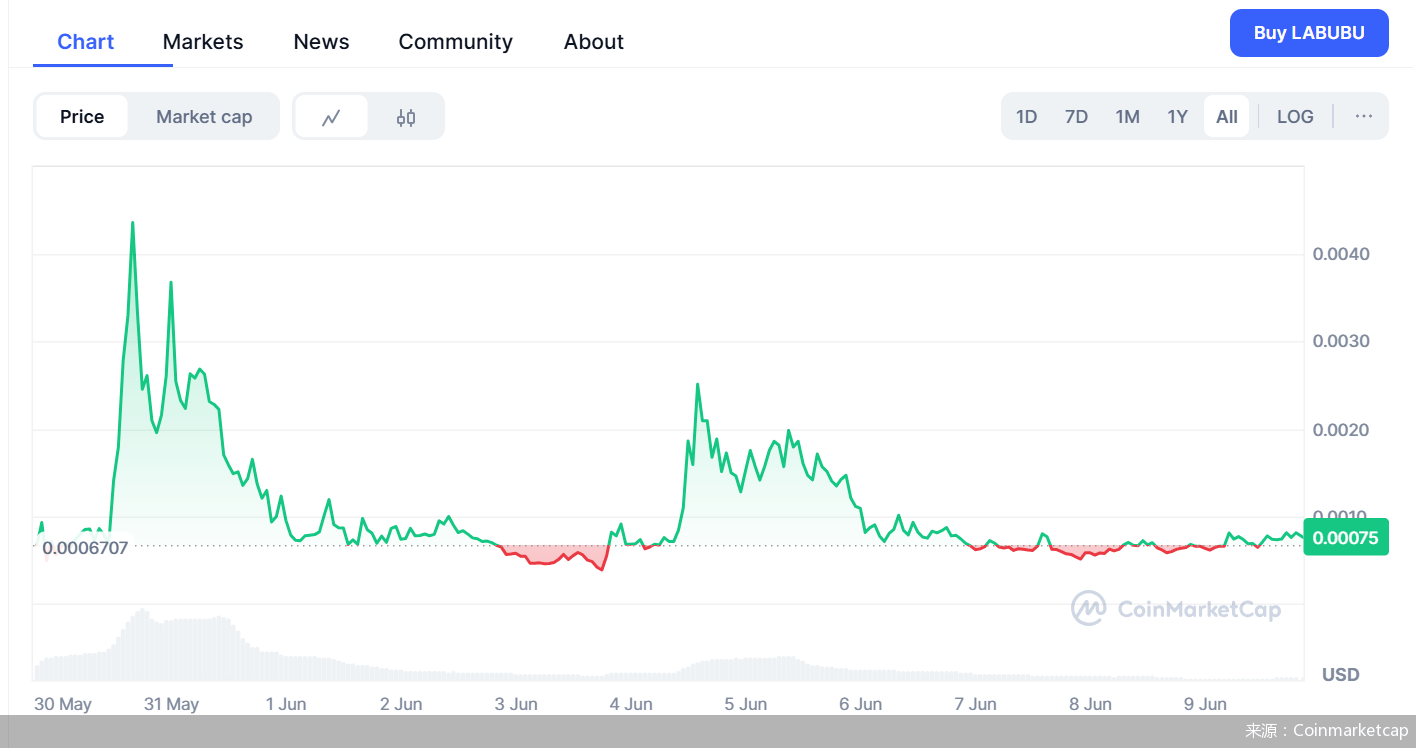Viewport: 1416px width, 748px height.
Task: Open the Chart tab
Action: [x=86, y=42]
